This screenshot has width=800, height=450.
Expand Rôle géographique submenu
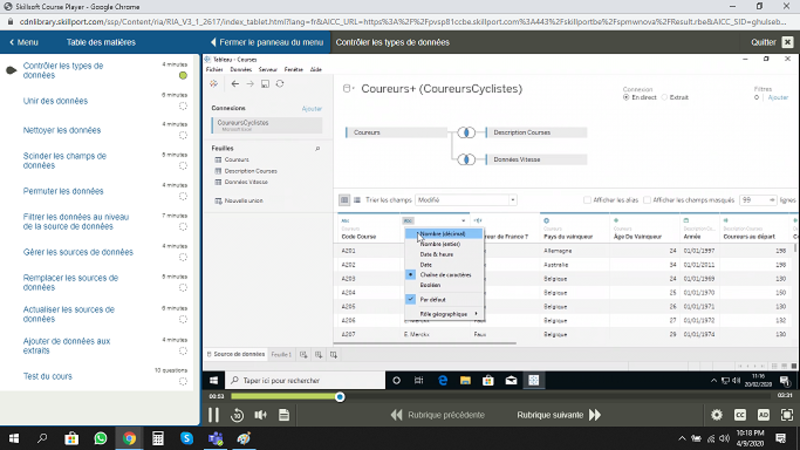coord(444,314)
